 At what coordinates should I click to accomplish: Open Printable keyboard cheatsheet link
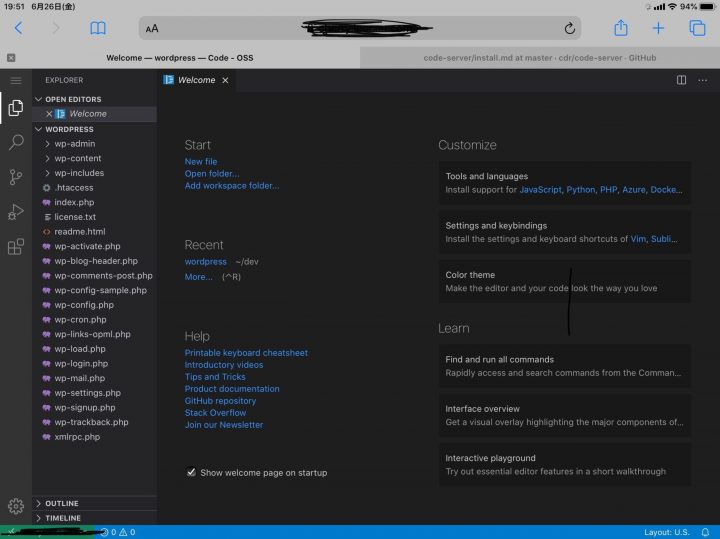[x=246, y=353]
